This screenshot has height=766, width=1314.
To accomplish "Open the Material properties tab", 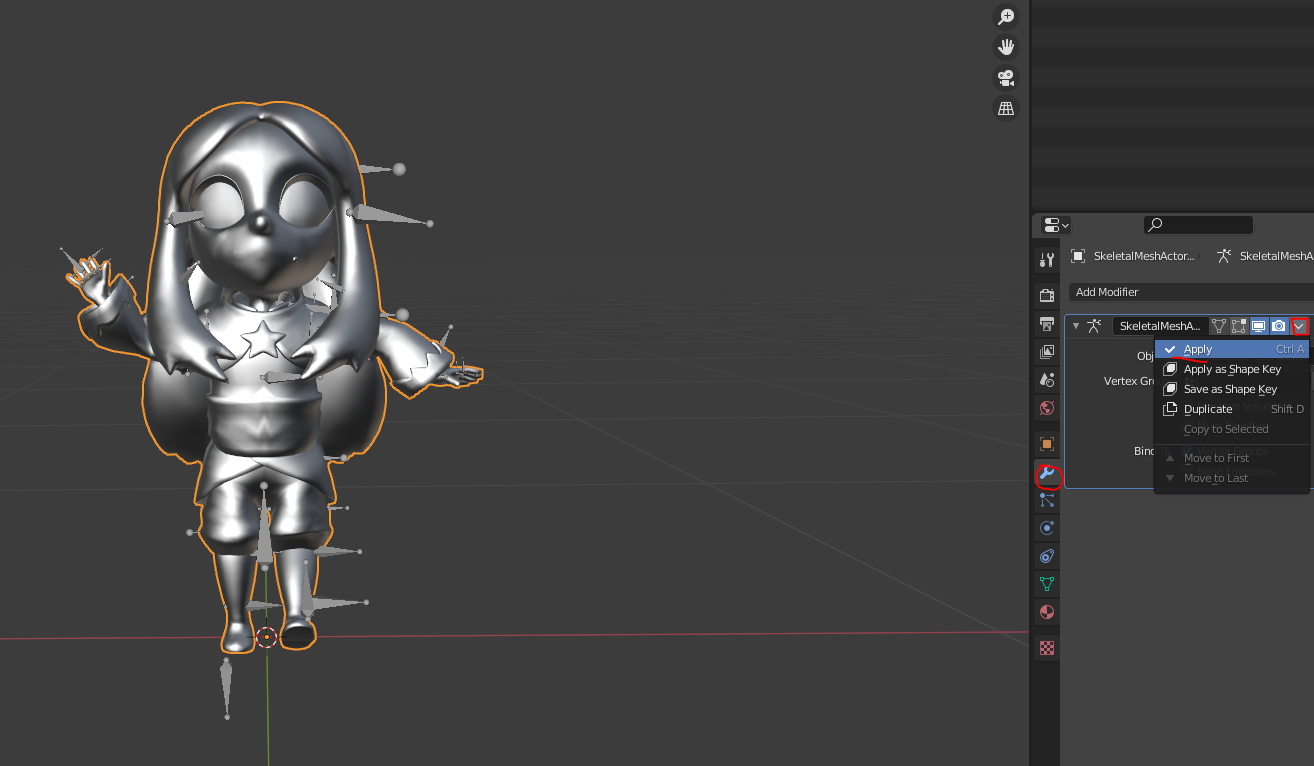I will [1047, 612].
